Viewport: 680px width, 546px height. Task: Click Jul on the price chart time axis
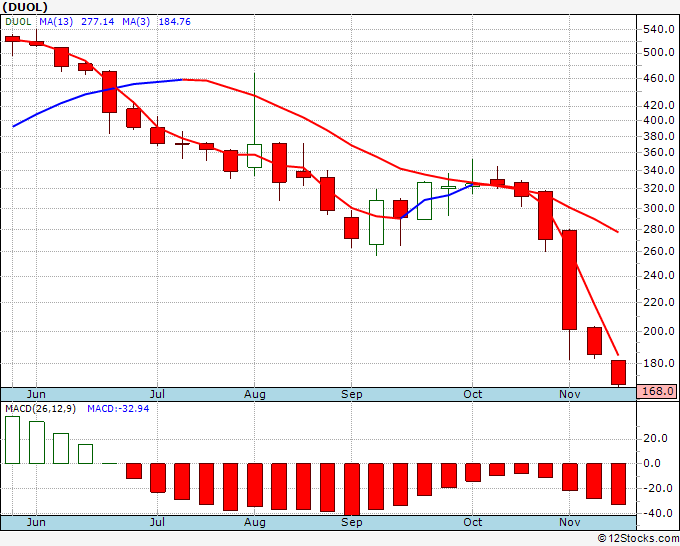coord(157,394)
